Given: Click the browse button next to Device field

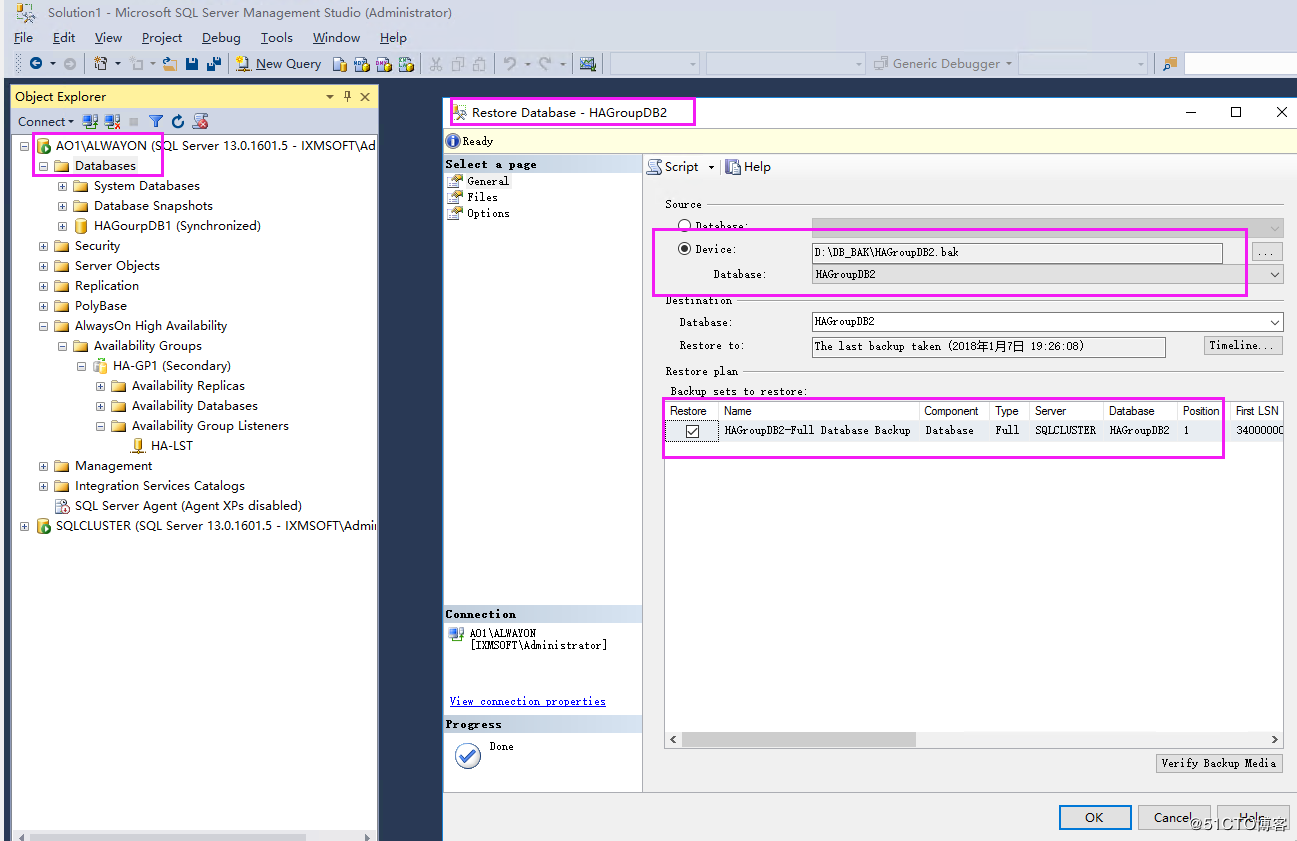Looking at the screenshot, I should [1266, 251].
